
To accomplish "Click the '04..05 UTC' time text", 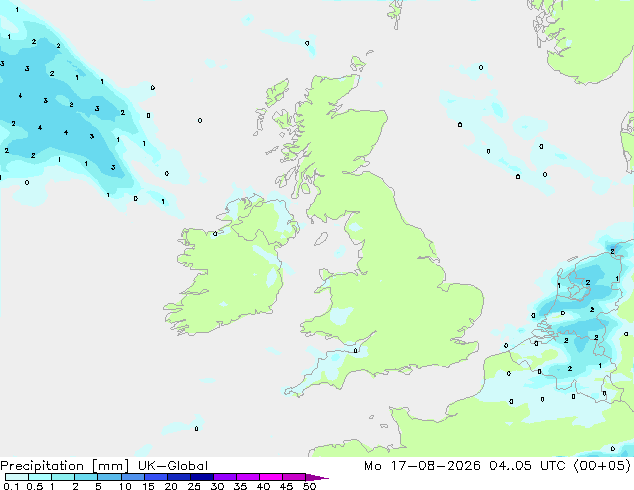I will [x=527, y=466].
